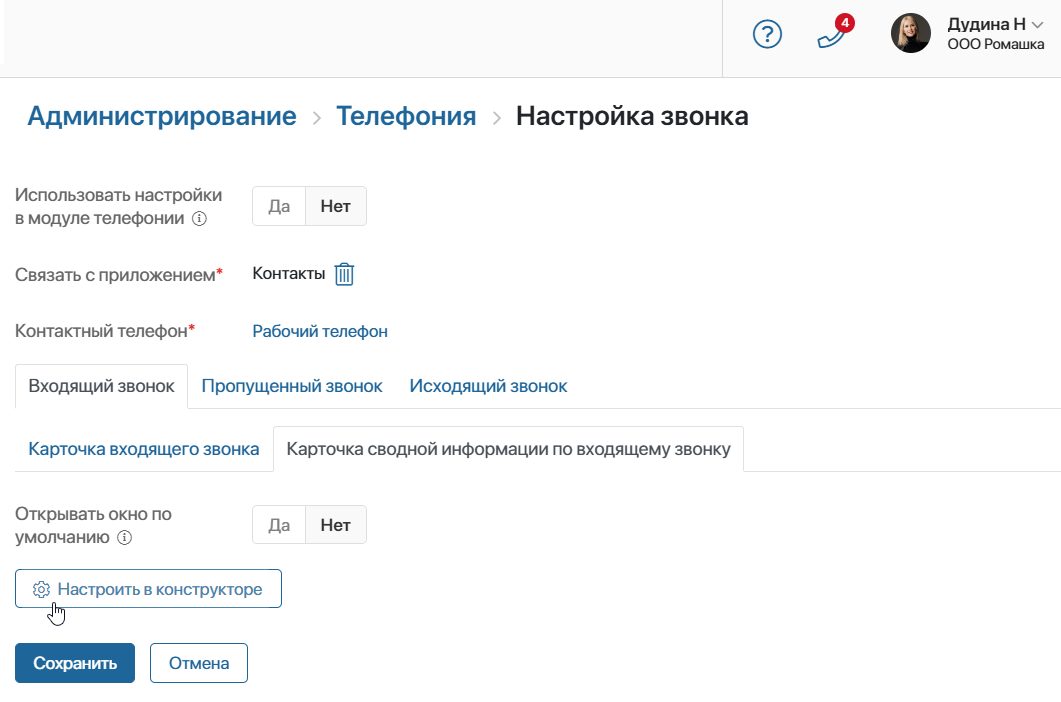Delete the linked Контакты app via trash icon
This screenshot has height=702, width=1061.
[x=344, y=274]
